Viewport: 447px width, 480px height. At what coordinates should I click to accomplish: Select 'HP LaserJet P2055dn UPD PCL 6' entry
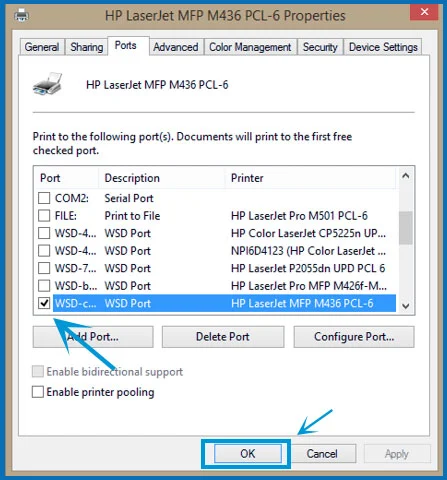click(x=308, y=268)
